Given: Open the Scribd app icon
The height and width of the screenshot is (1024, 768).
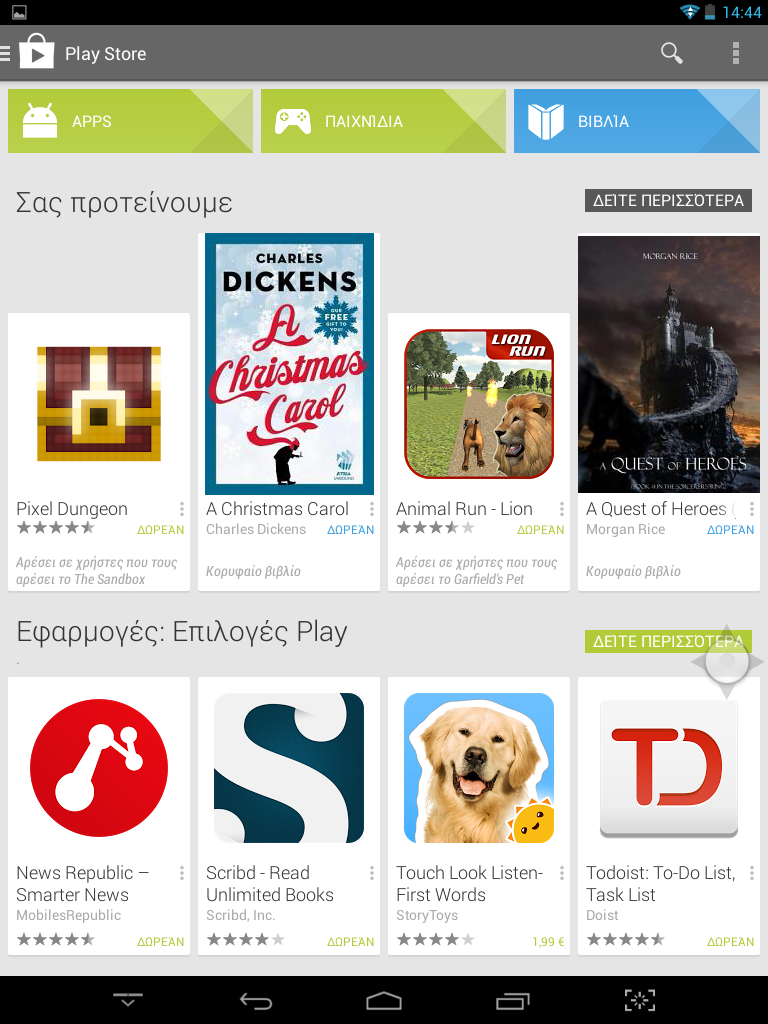Looking at the screenshot, I should (x=289, y=767).
